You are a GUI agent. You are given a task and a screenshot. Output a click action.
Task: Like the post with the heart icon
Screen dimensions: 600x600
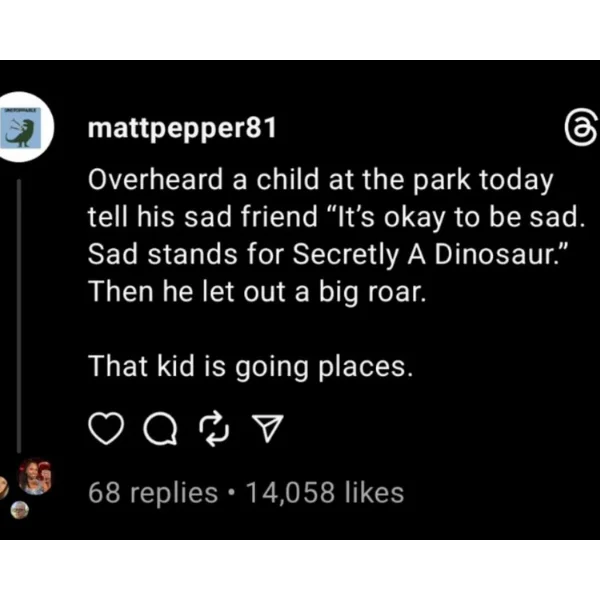click(106, 429)
